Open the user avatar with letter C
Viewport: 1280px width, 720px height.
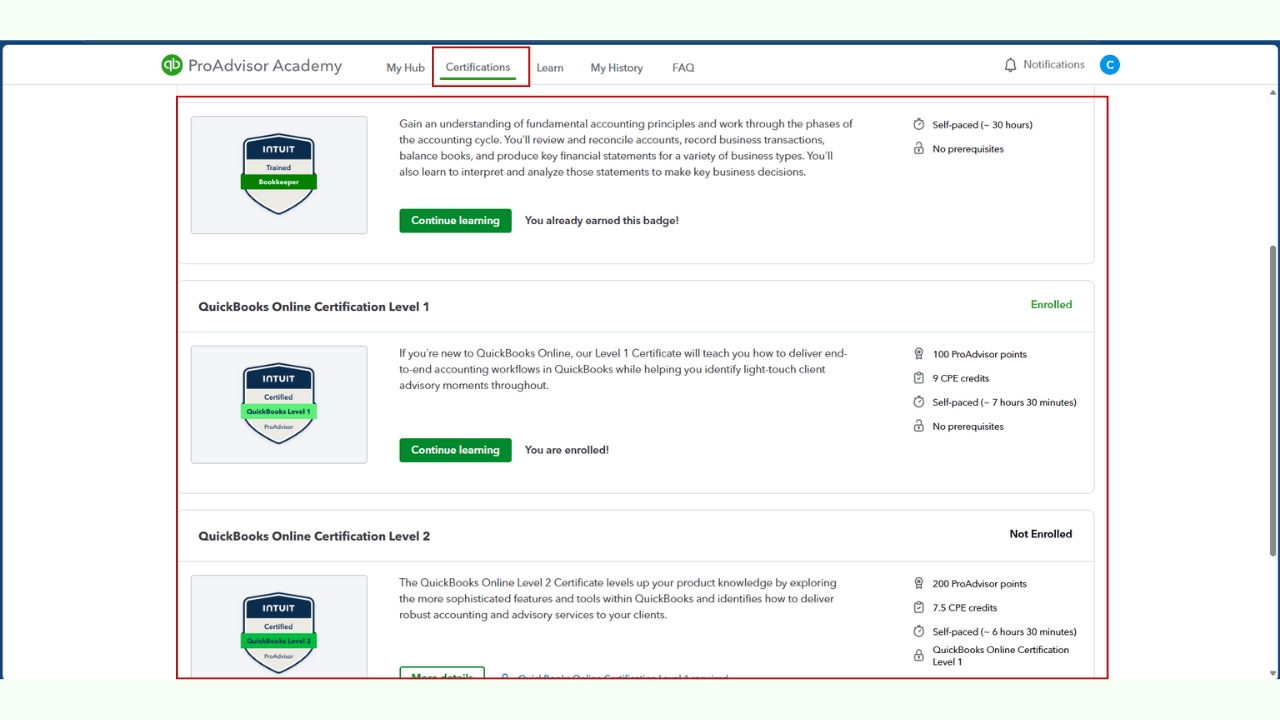point(1109,65)
